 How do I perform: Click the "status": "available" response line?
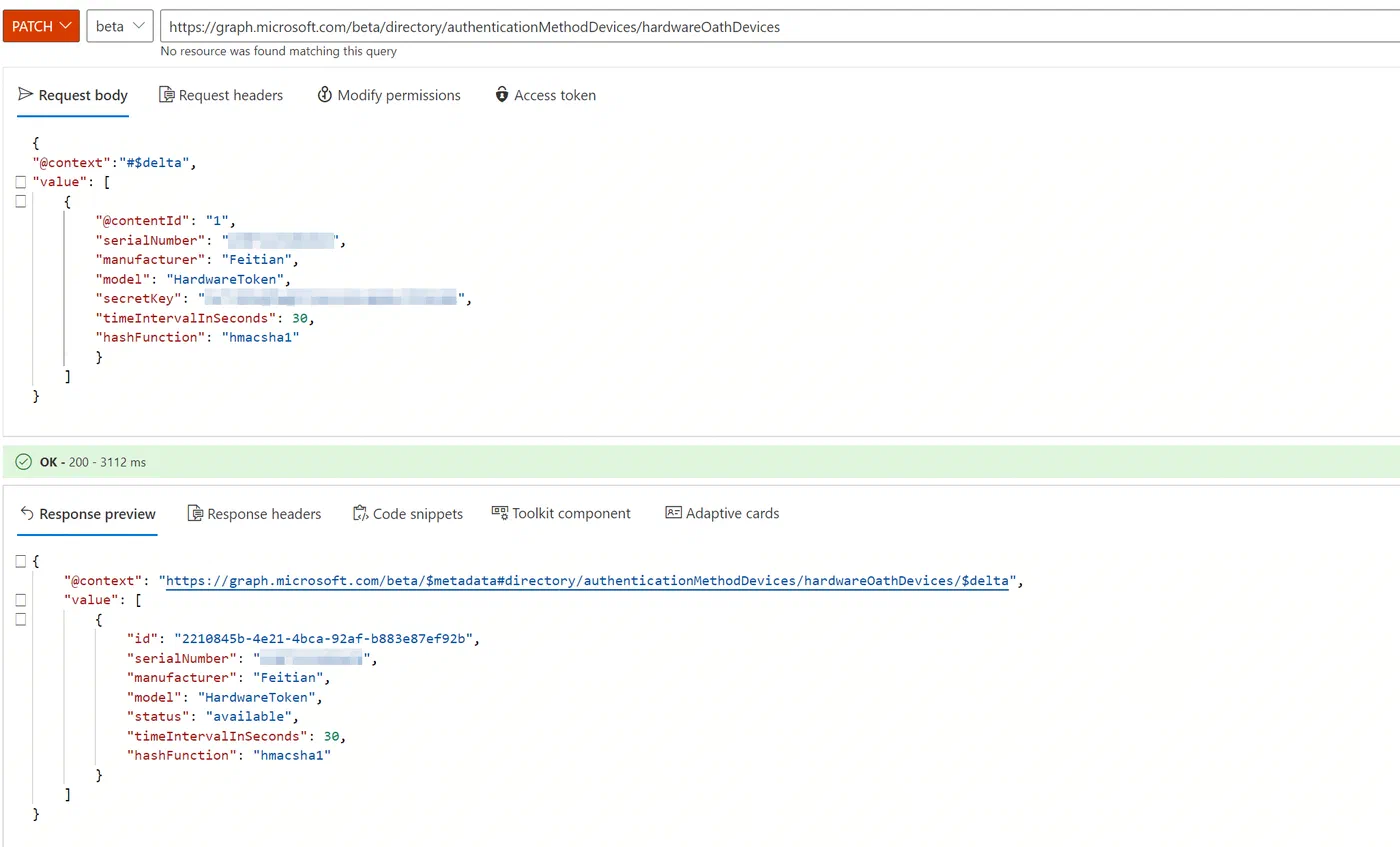point(212,716)
